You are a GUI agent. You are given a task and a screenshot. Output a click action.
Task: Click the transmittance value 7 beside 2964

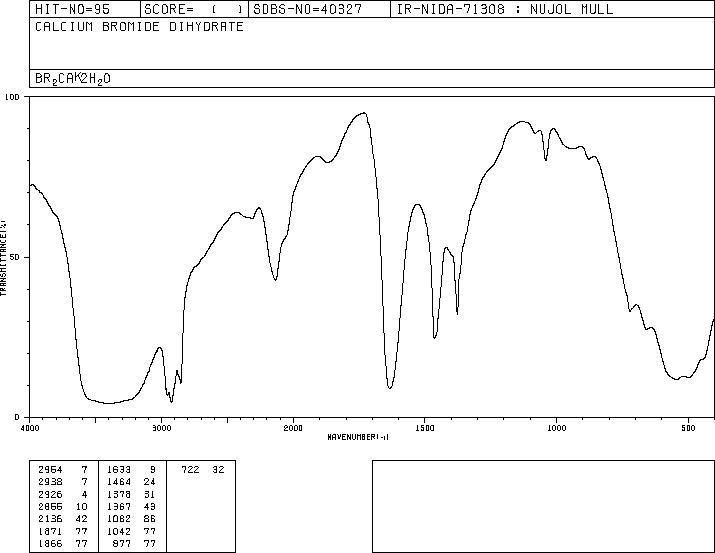pos(84,470)
